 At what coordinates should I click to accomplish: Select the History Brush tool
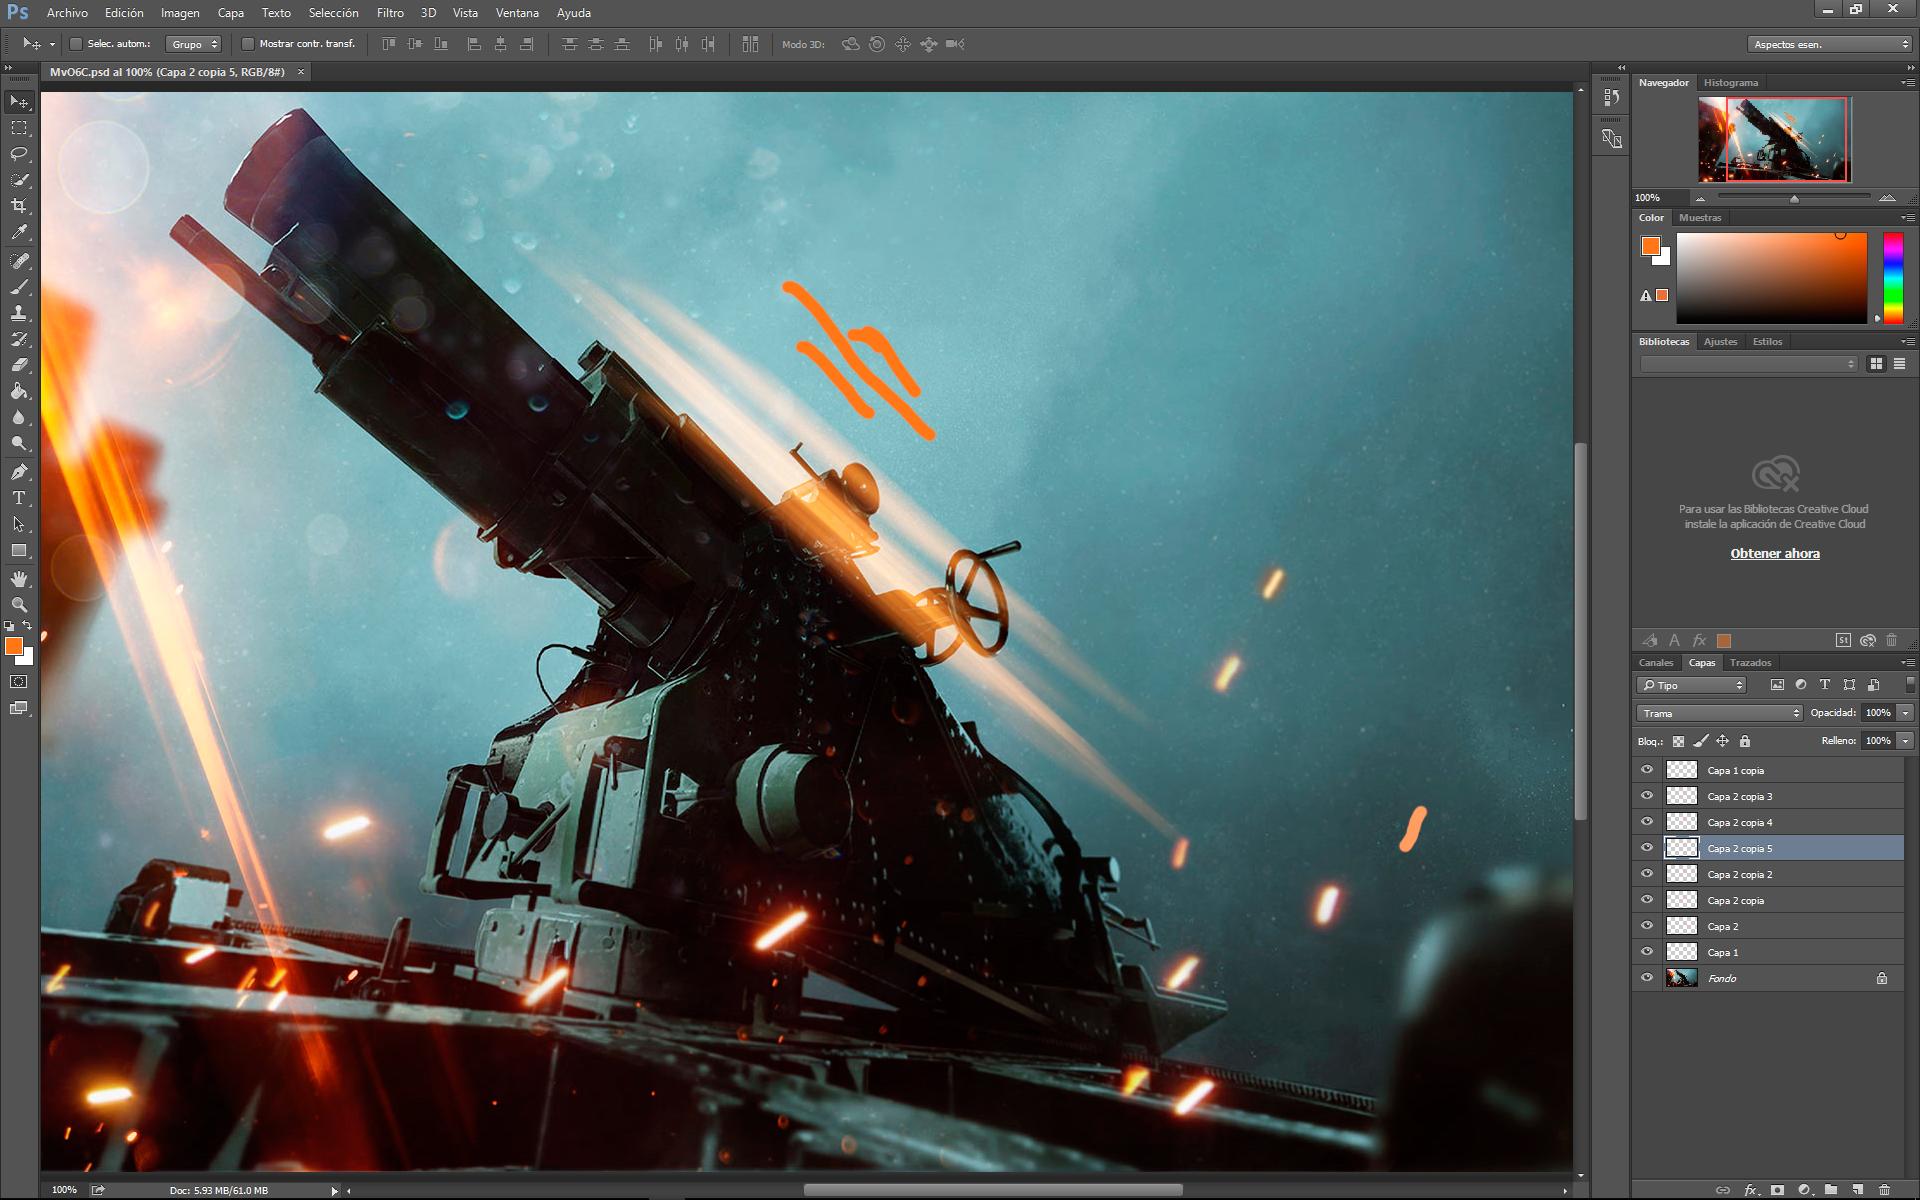19,339
